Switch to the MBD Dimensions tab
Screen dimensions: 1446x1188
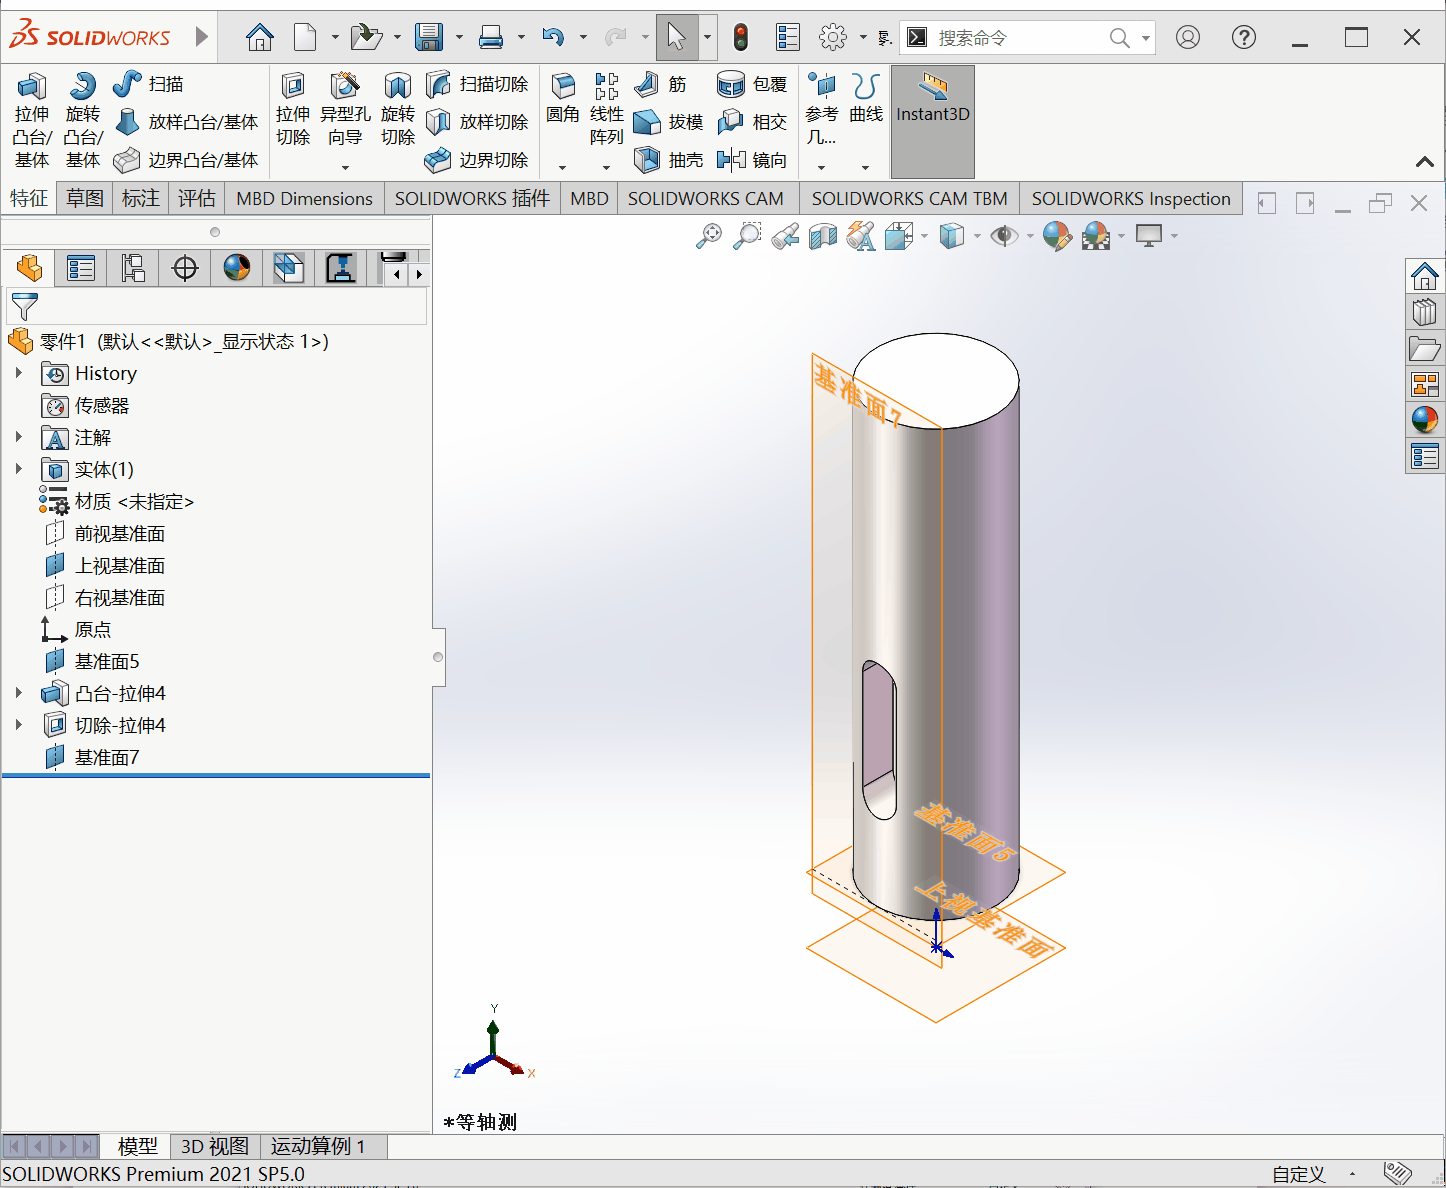305,198
